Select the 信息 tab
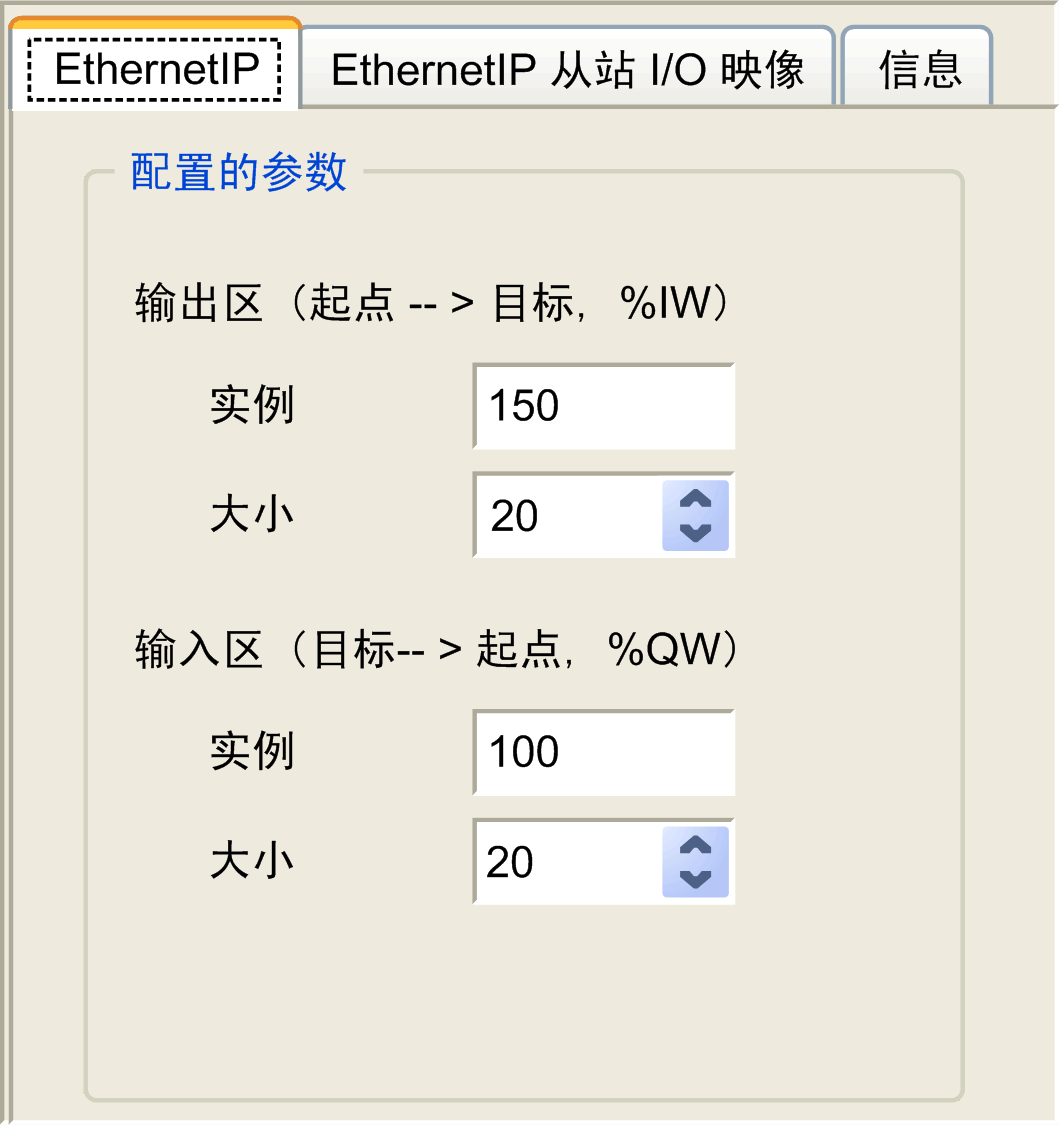The image size is (1059, 1125). tap(919, 70)
